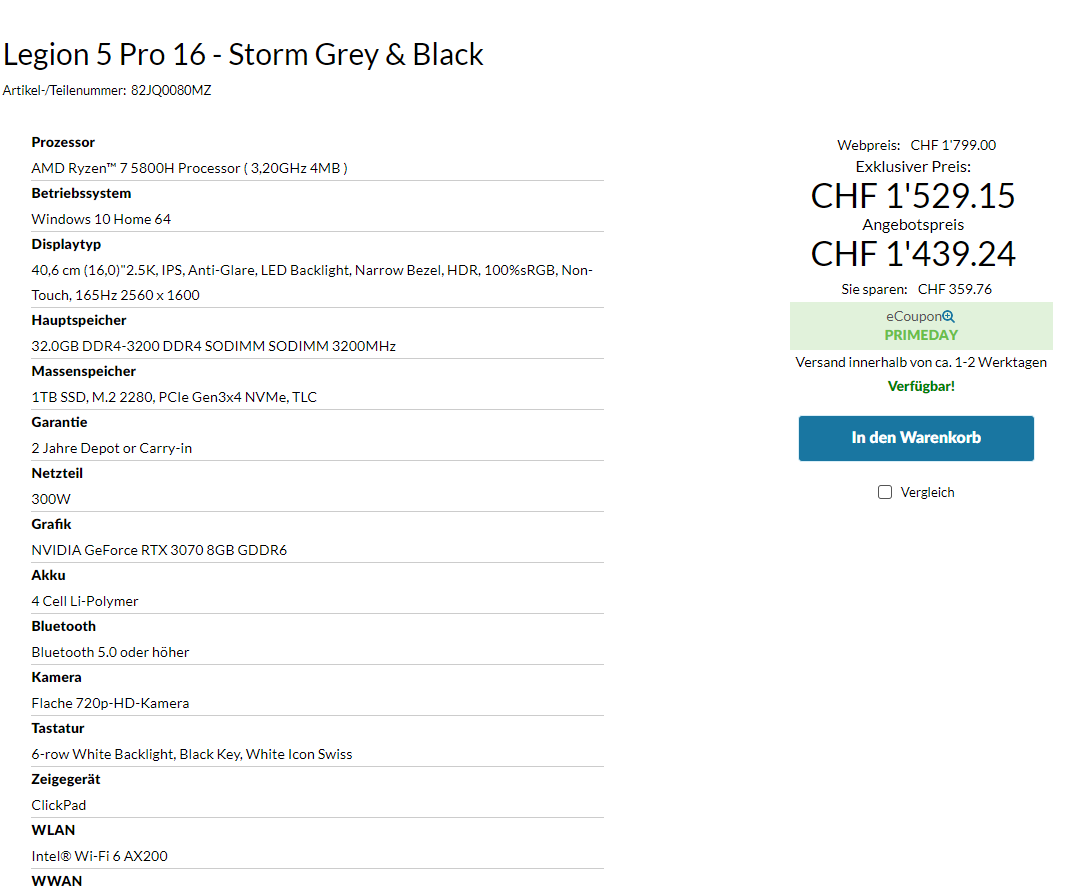Click the Angebotspreis CHF 1'439.24
Screen dimensions: 1077x892
click(x=913, y=254)
